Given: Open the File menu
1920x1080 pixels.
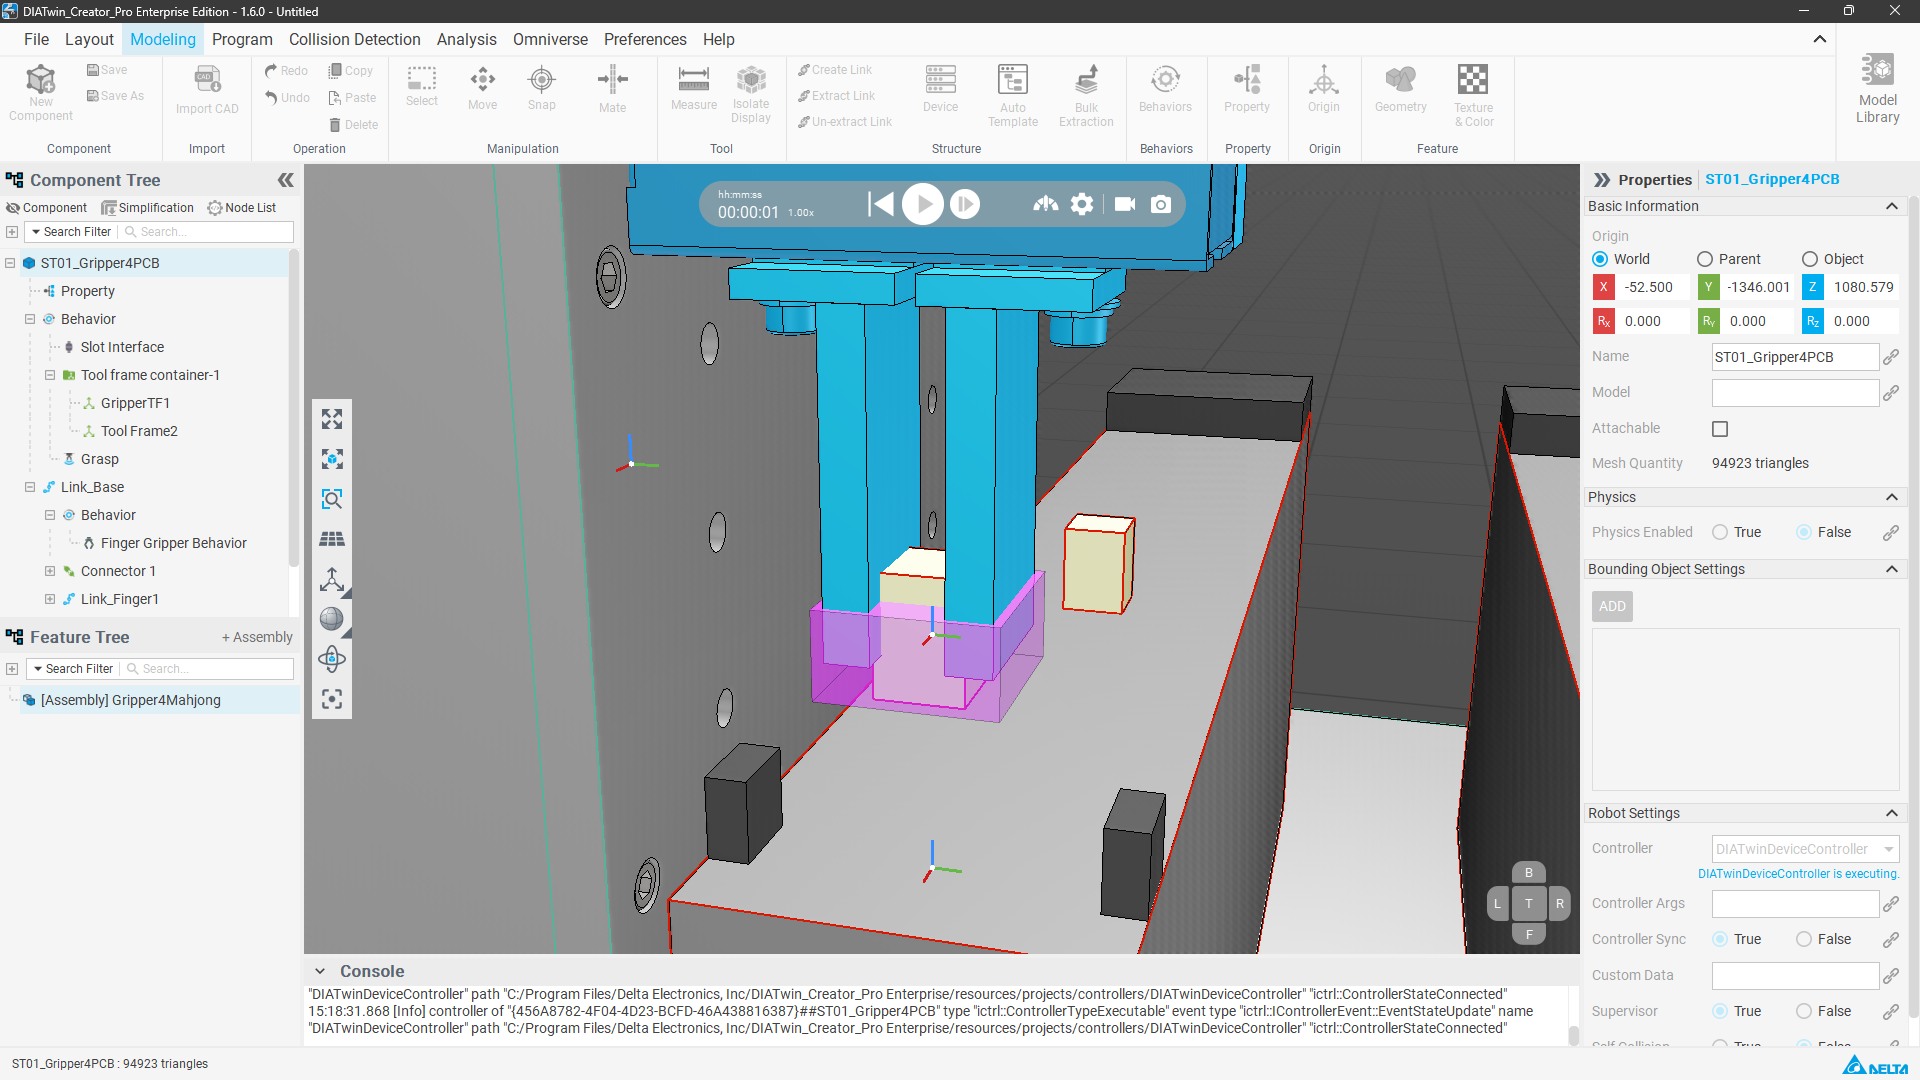Looking at the screenshot, I should (x=36, y=39).
